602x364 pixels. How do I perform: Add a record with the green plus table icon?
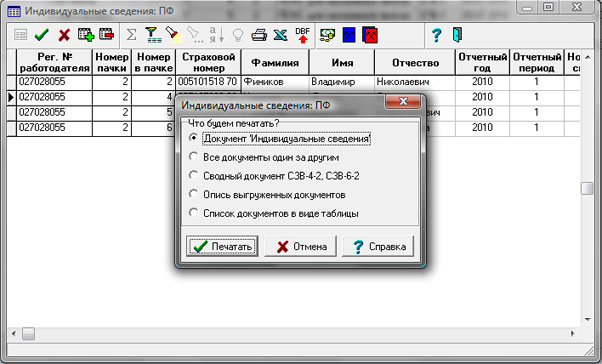click(x=86, y=35)
